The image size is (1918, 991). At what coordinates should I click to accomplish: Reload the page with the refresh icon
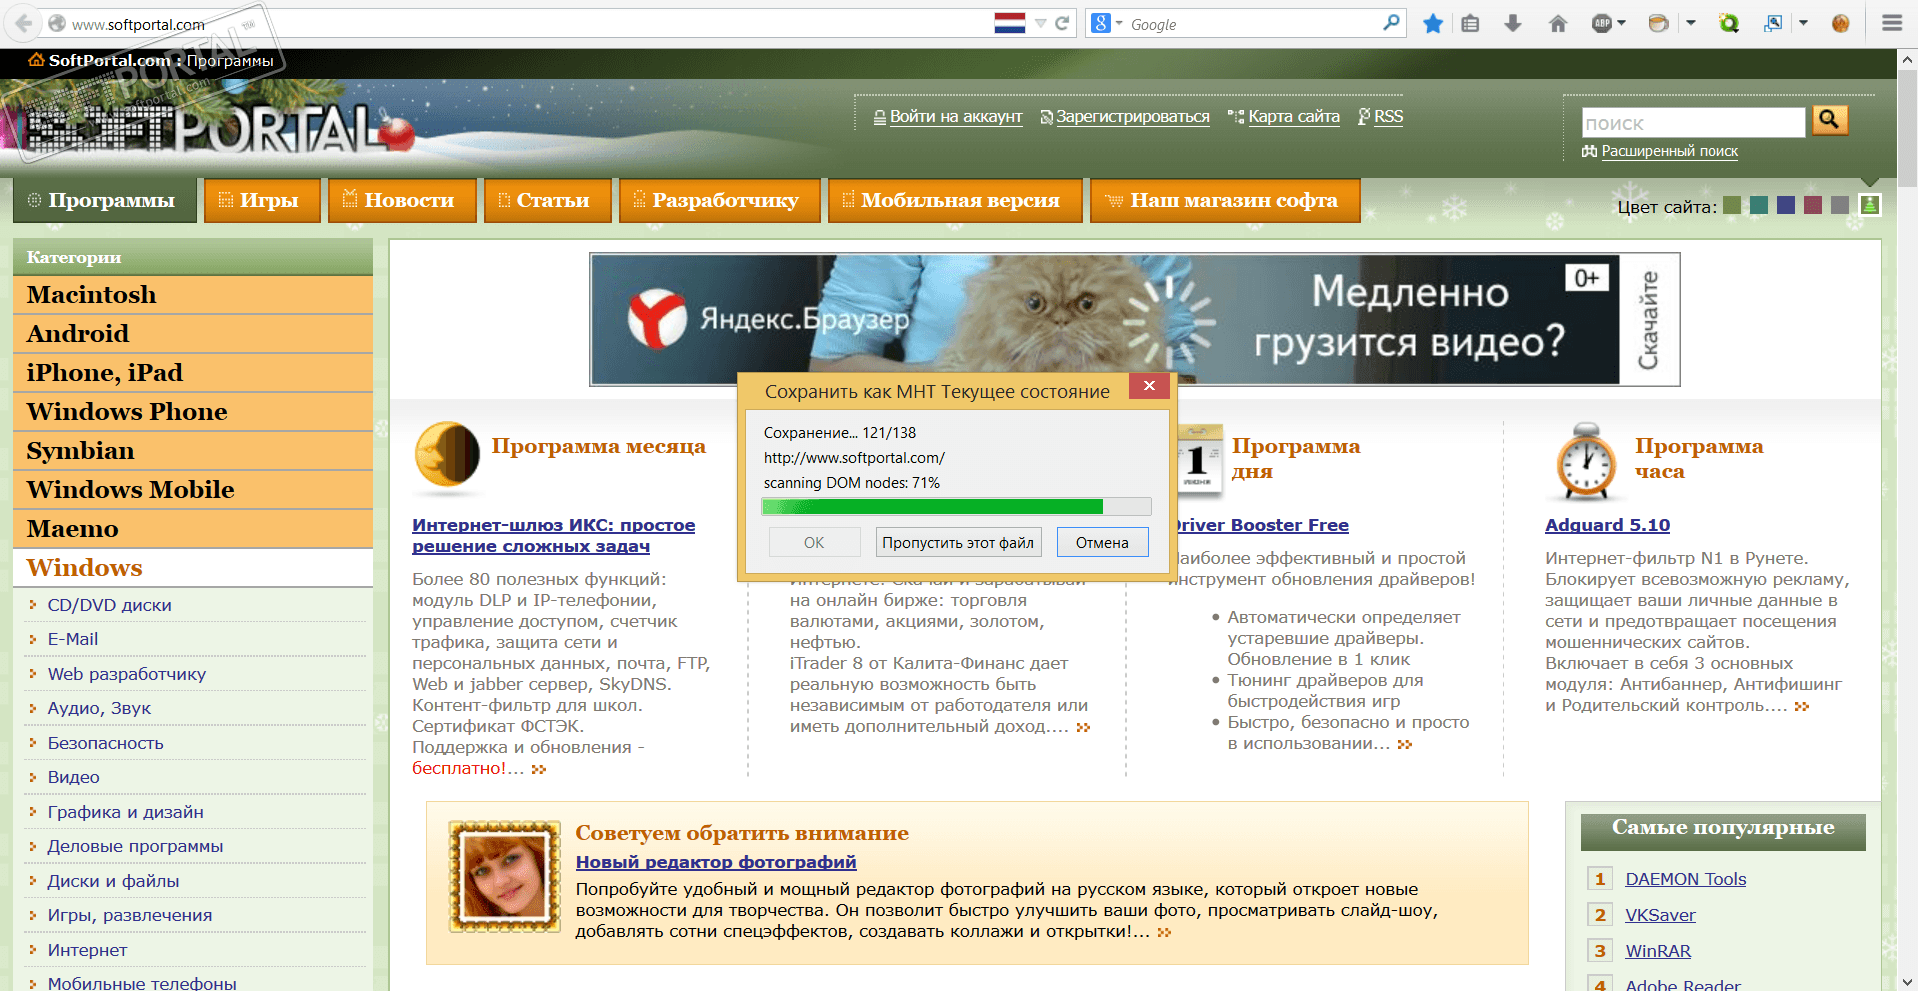click(x=1063, y=23)
